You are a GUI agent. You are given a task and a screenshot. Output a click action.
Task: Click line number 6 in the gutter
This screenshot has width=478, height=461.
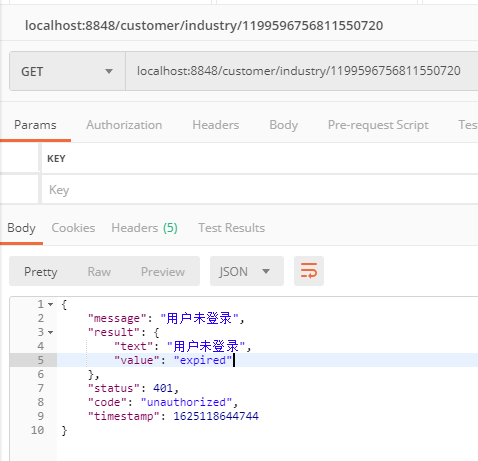coord(41,374)
